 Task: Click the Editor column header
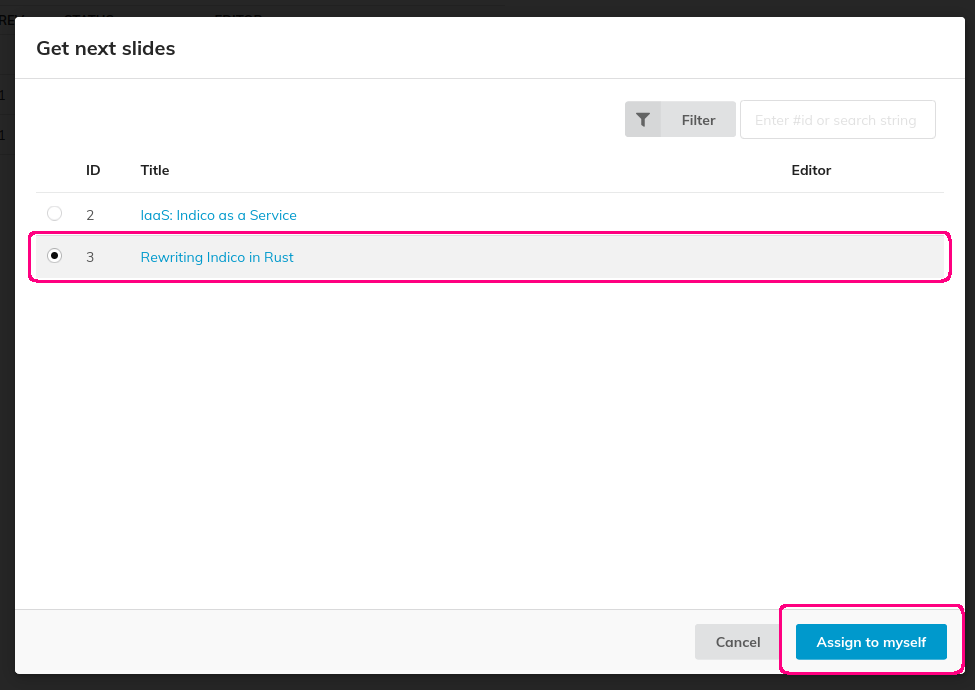coord(811,170)
